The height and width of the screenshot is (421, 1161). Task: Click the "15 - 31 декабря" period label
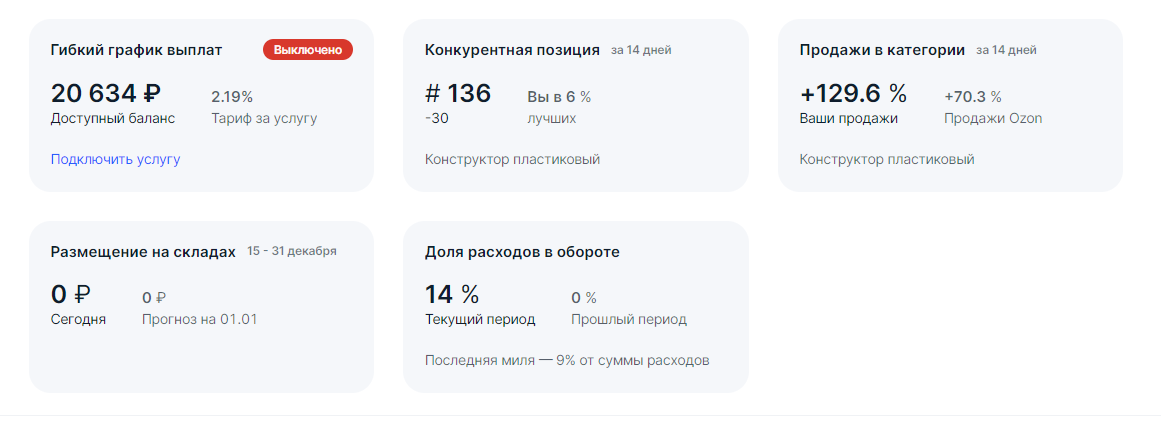(292, 251)
